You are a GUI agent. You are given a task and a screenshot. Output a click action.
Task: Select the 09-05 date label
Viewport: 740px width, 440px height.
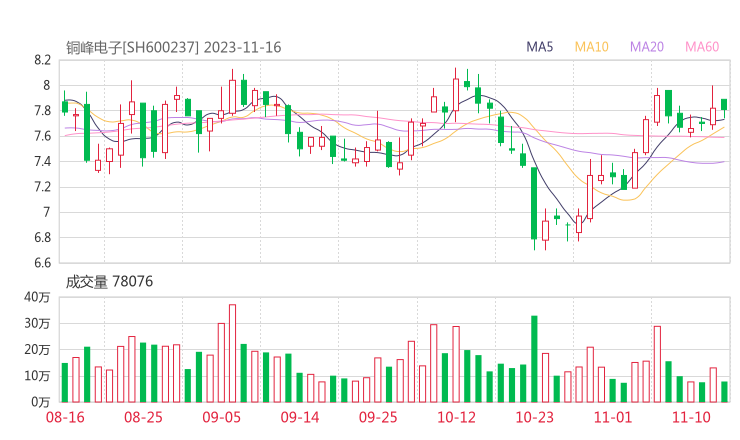click(221, 416)
